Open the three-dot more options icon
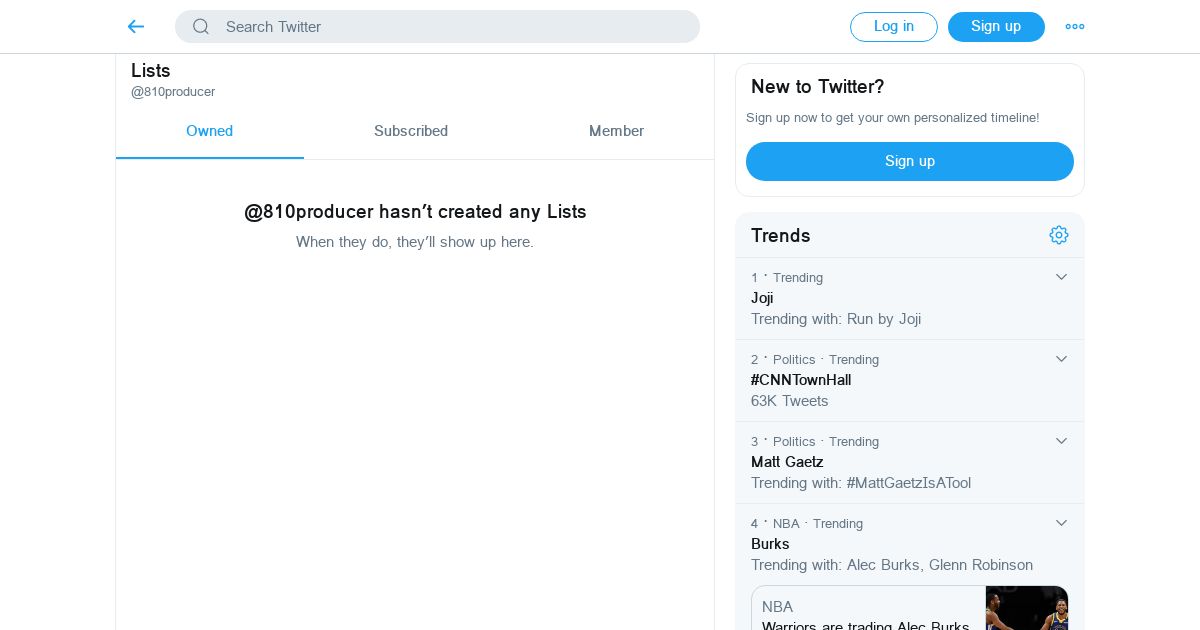Image resolution: width=1200 pixels, height=630 pixels. [x=1075, y=27]
